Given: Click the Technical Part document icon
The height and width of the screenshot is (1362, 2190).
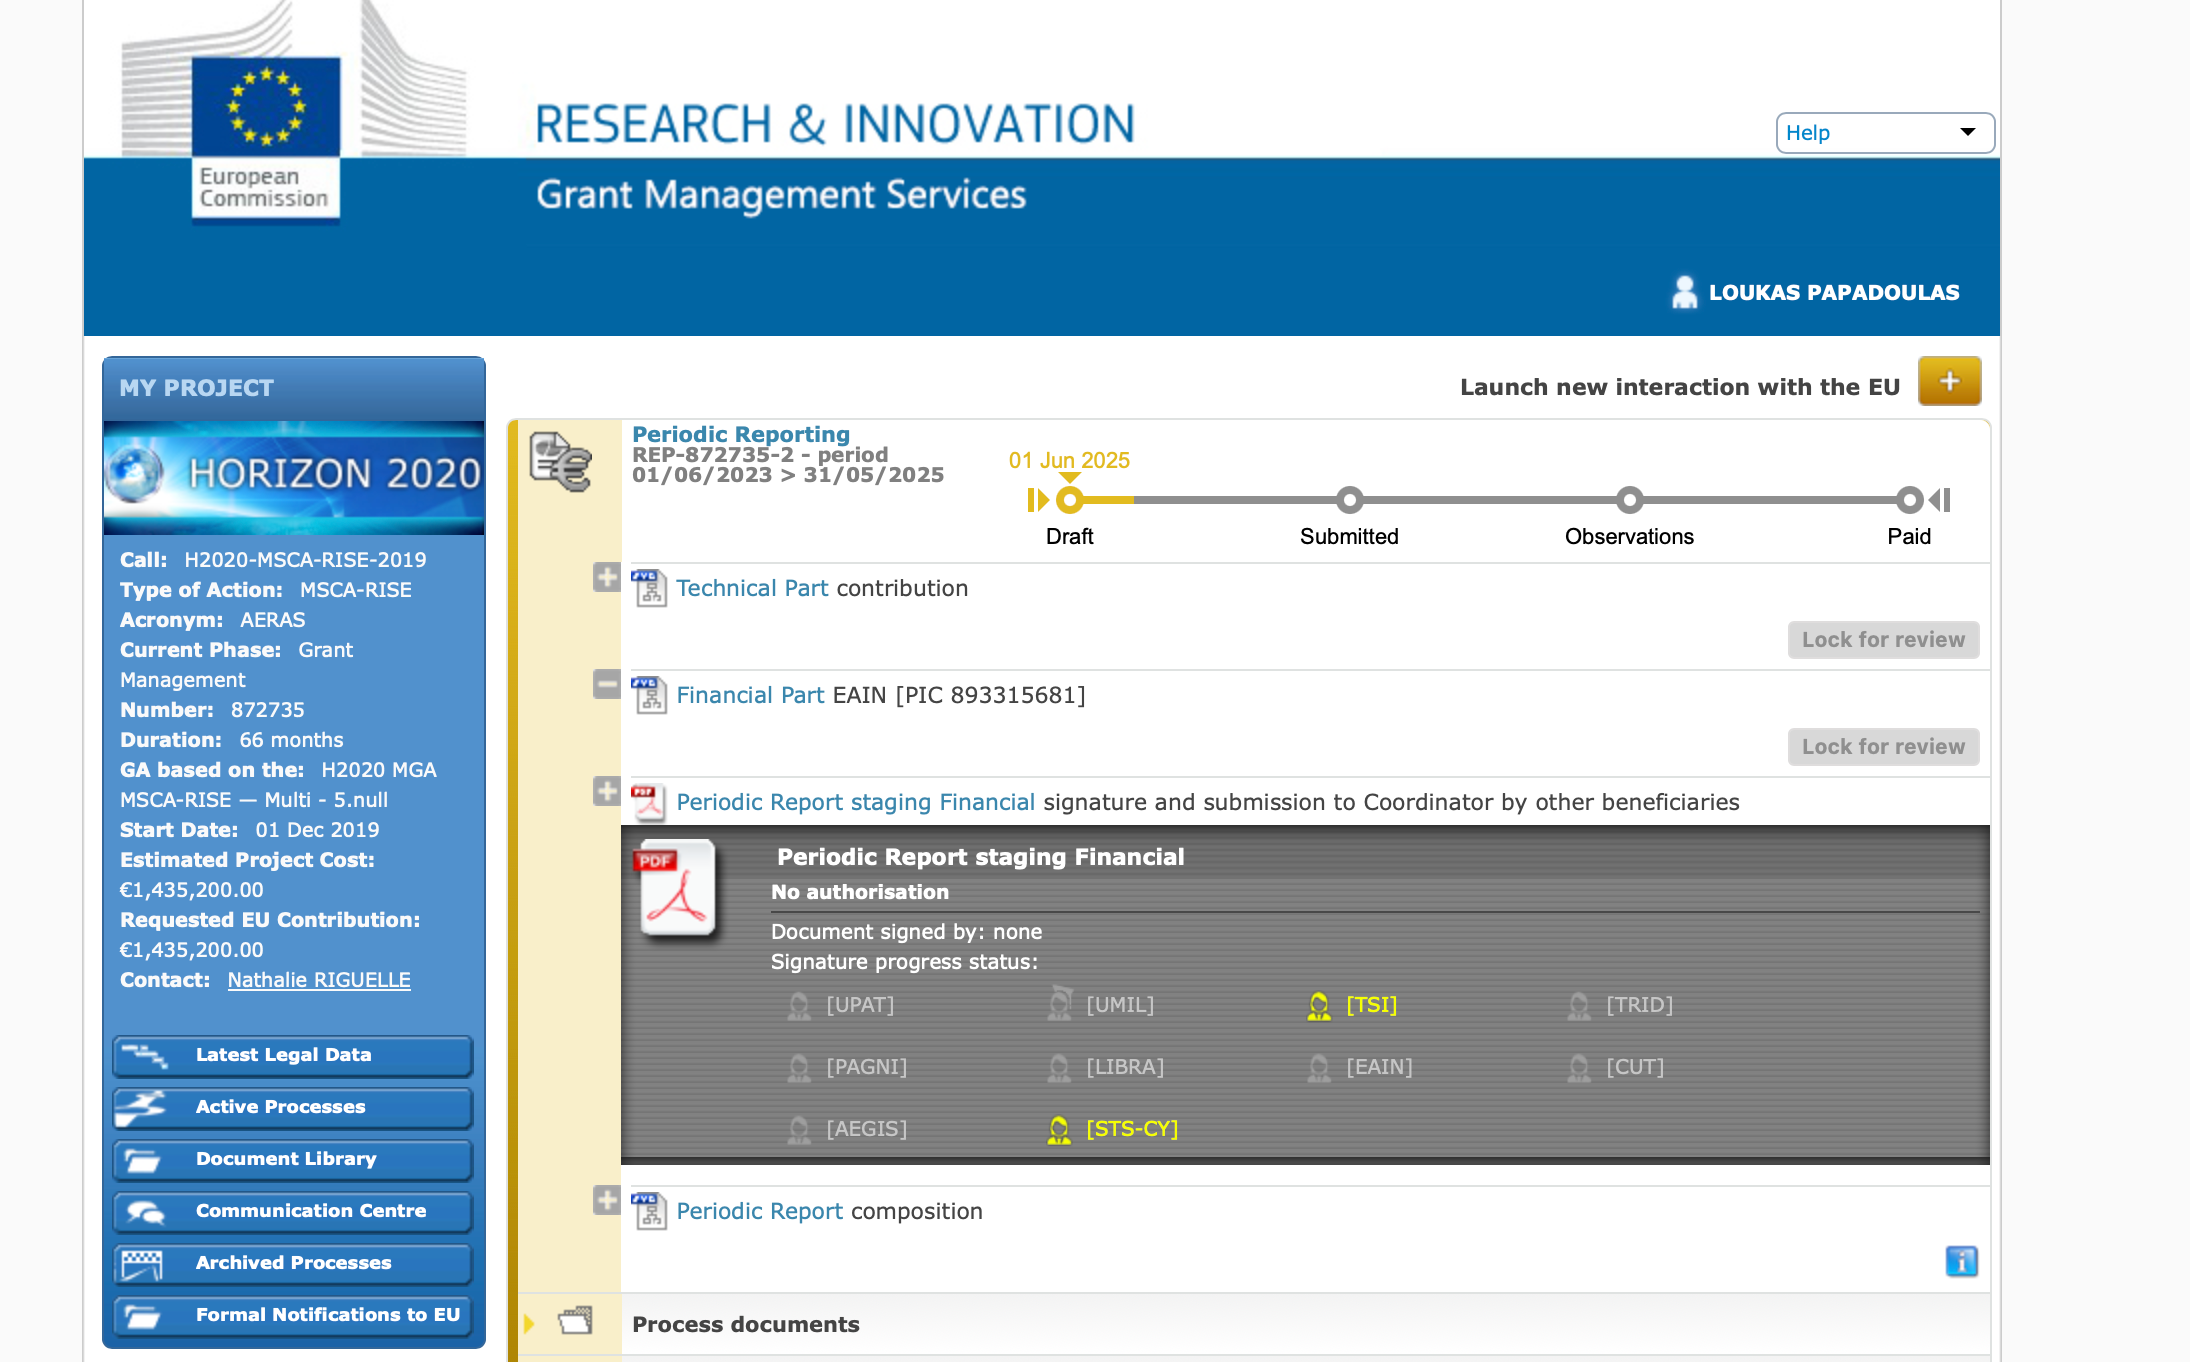Looking at the screenshot, I should (x=649, y=588).
